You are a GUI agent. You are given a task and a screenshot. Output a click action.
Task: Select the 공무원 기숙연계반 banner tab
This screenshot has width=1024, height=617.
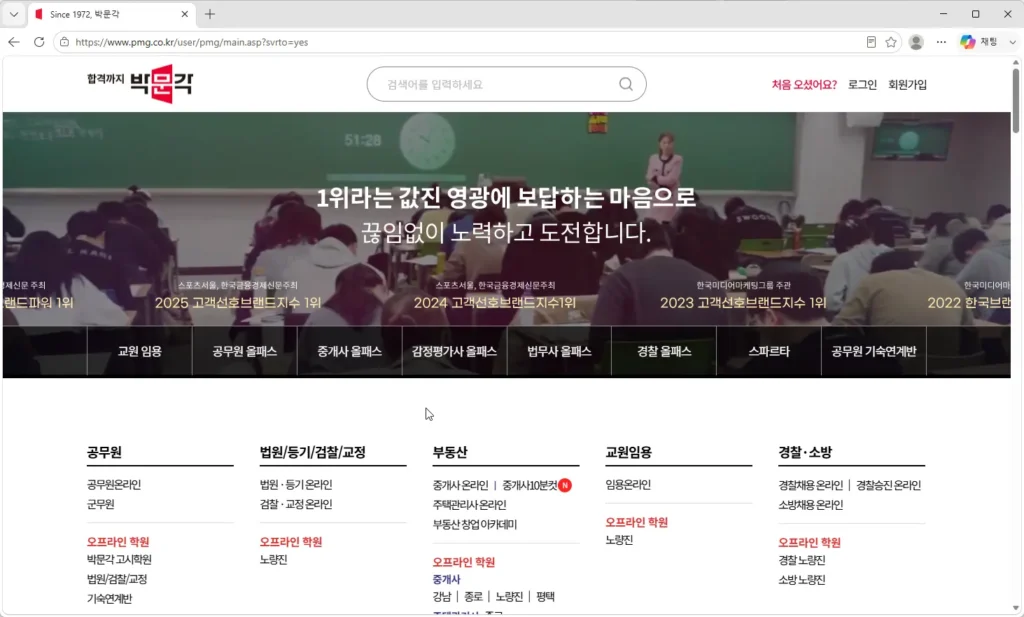(x=873, y=351)
